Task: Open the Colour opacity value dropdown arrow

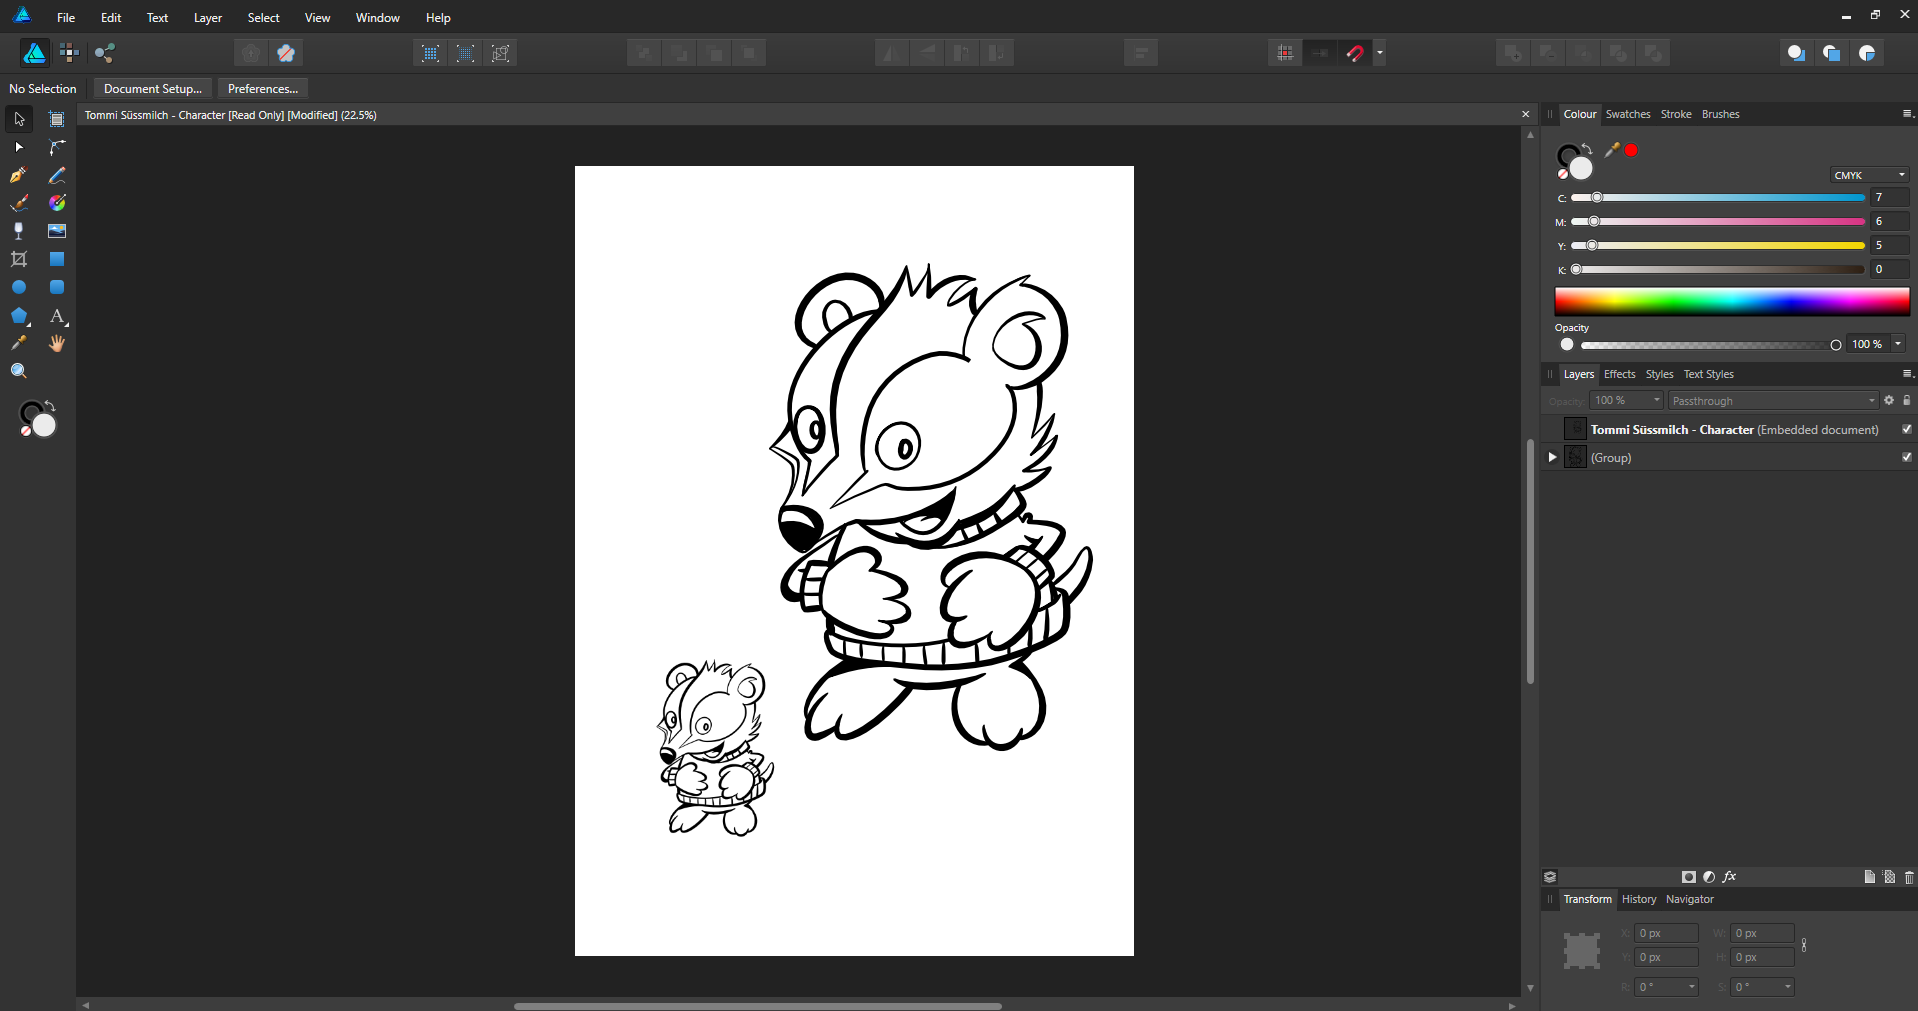Action: 1898,344
